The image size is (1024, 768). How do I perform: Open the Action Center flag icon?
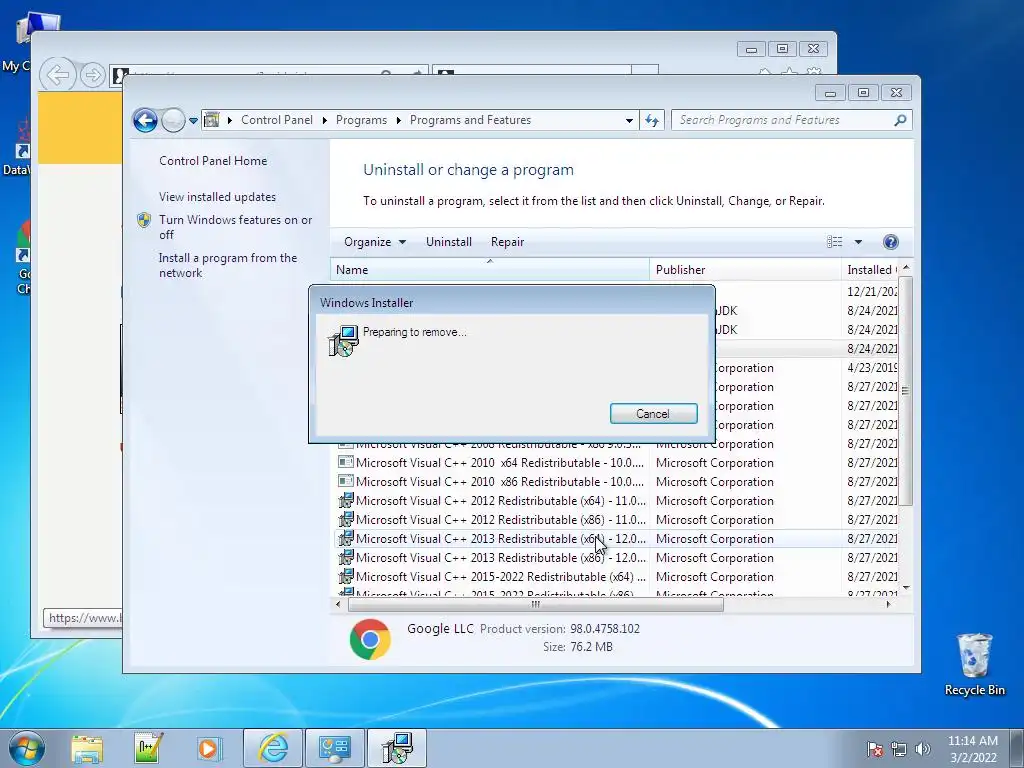(x=874, y=749)
